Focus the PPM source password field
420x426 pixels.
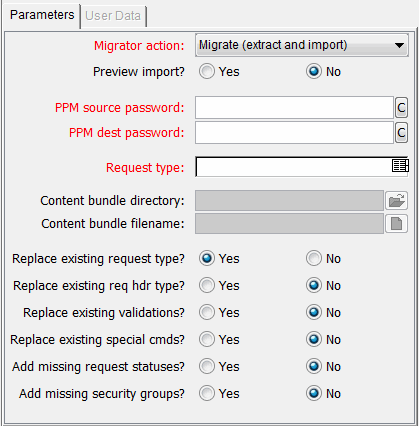point(294,108)
